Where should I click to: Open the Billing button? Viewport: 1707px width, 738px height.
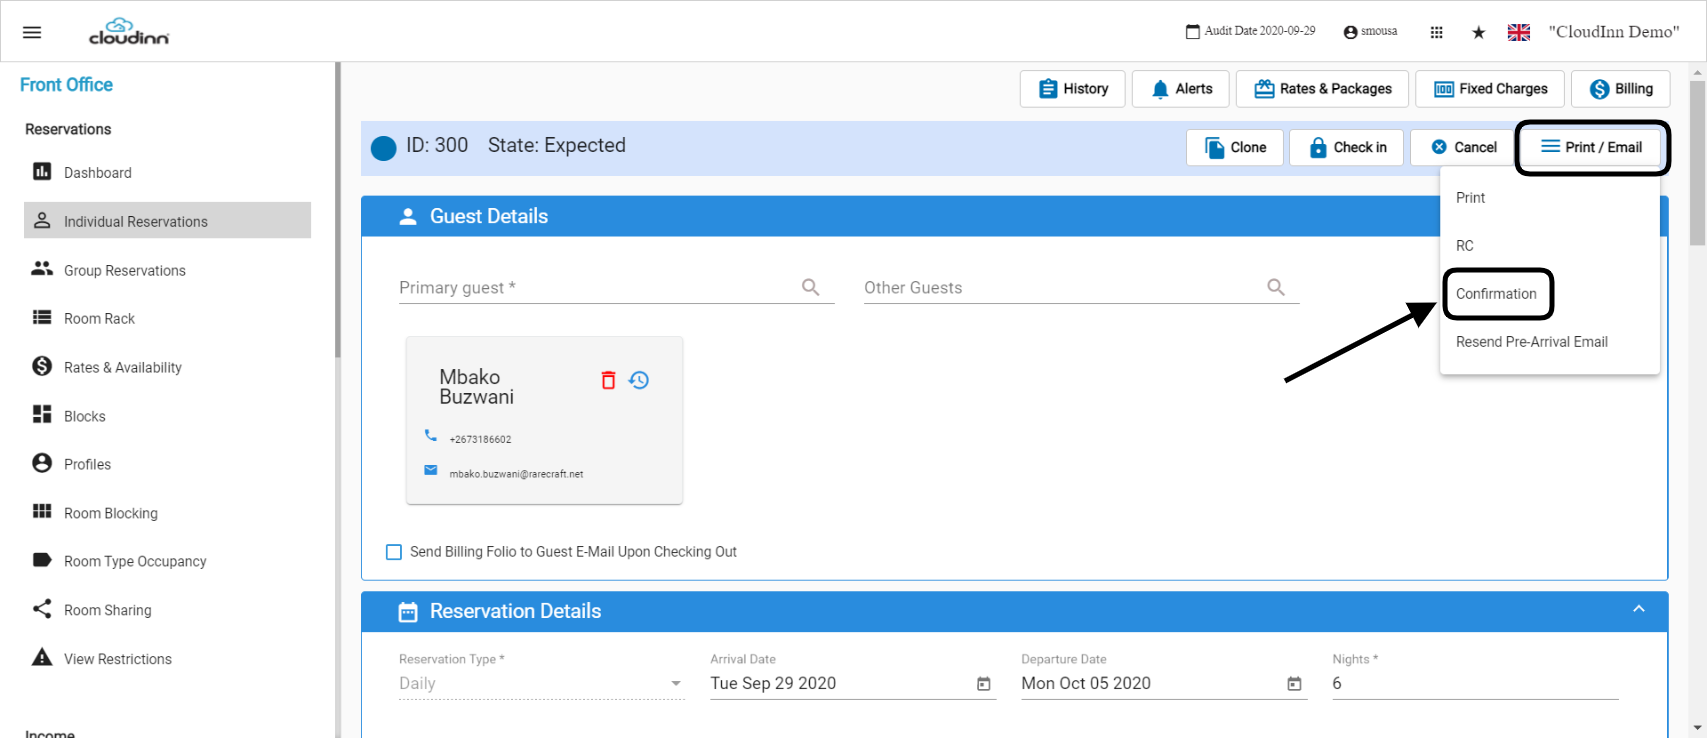pos(1621,89)
